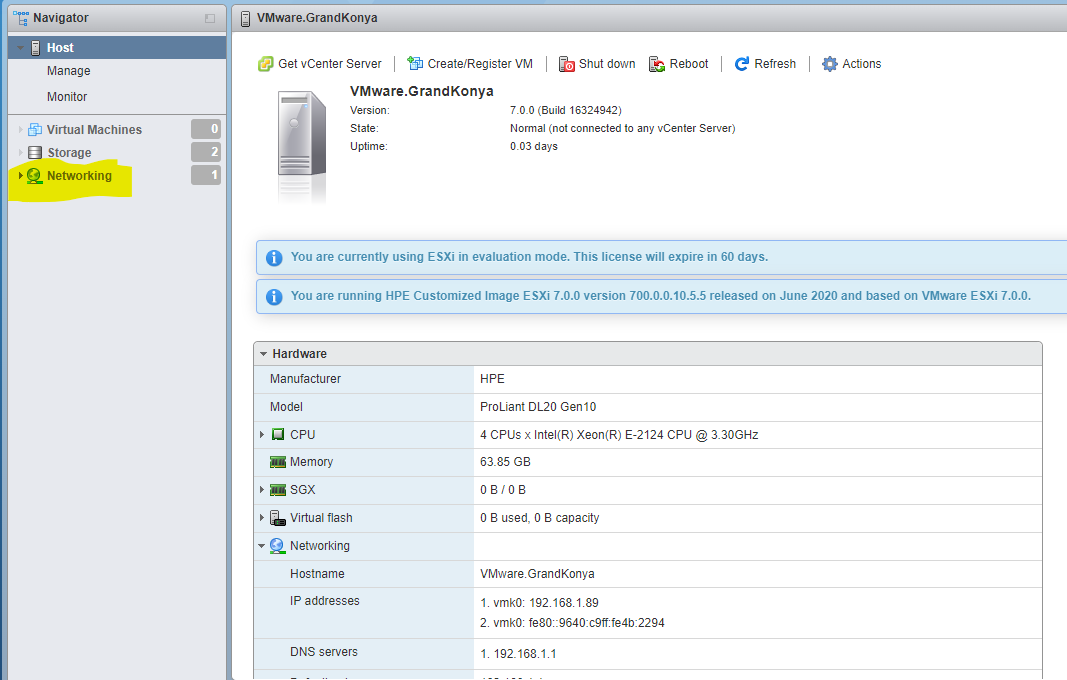
Task: Expand the CPU hardware row
Action: (x=263, y=435)
